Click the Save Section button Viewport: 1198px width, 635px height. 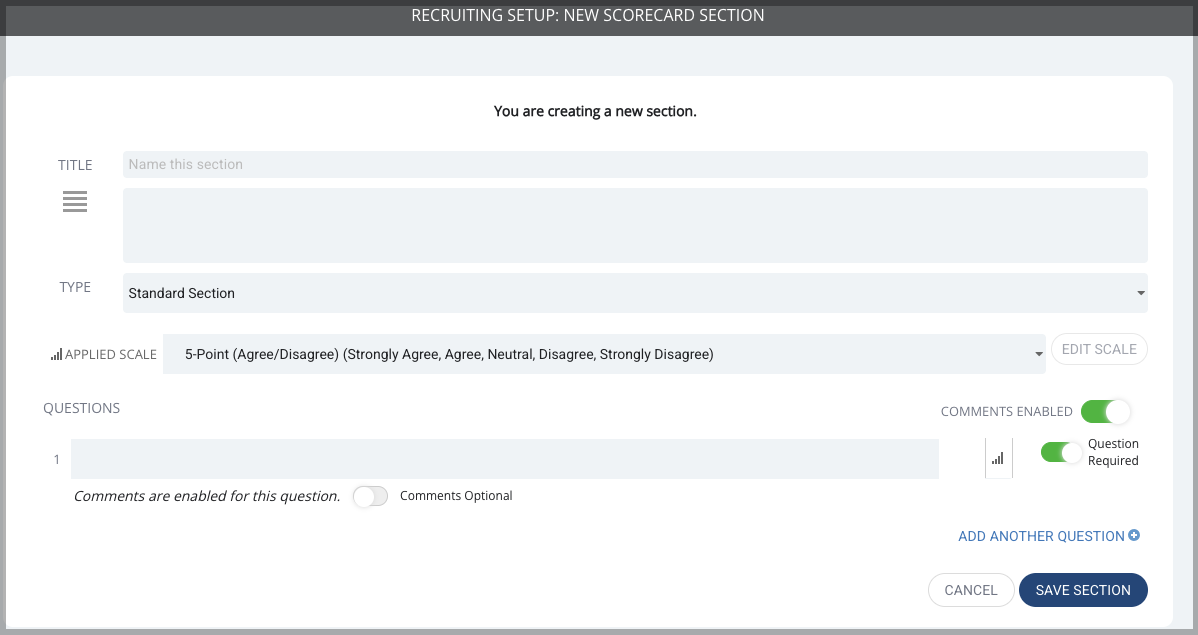coord(1083,590)
